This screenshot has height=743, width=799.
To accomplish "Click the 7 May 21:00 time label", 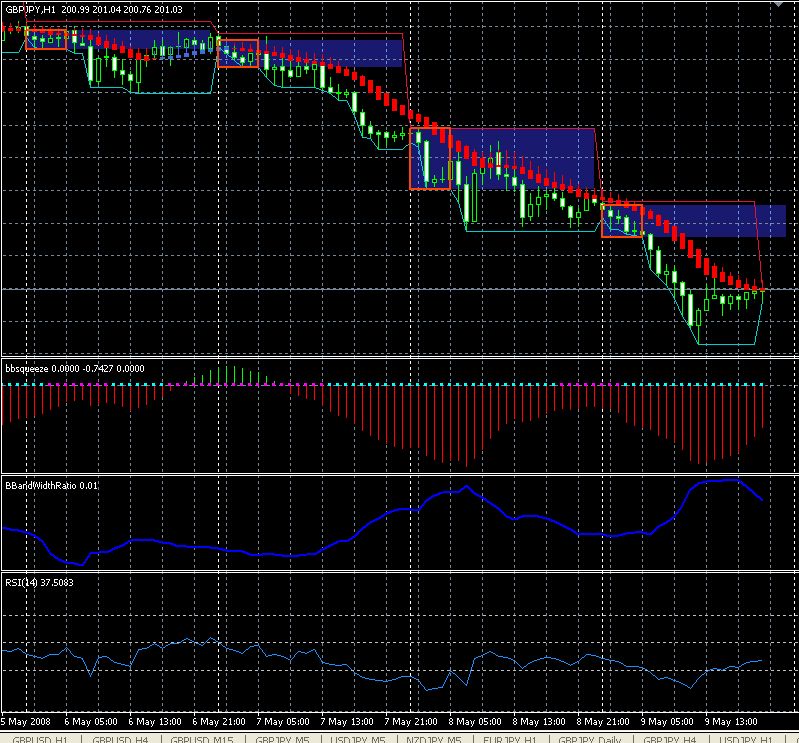I will (x=411, y=722).
